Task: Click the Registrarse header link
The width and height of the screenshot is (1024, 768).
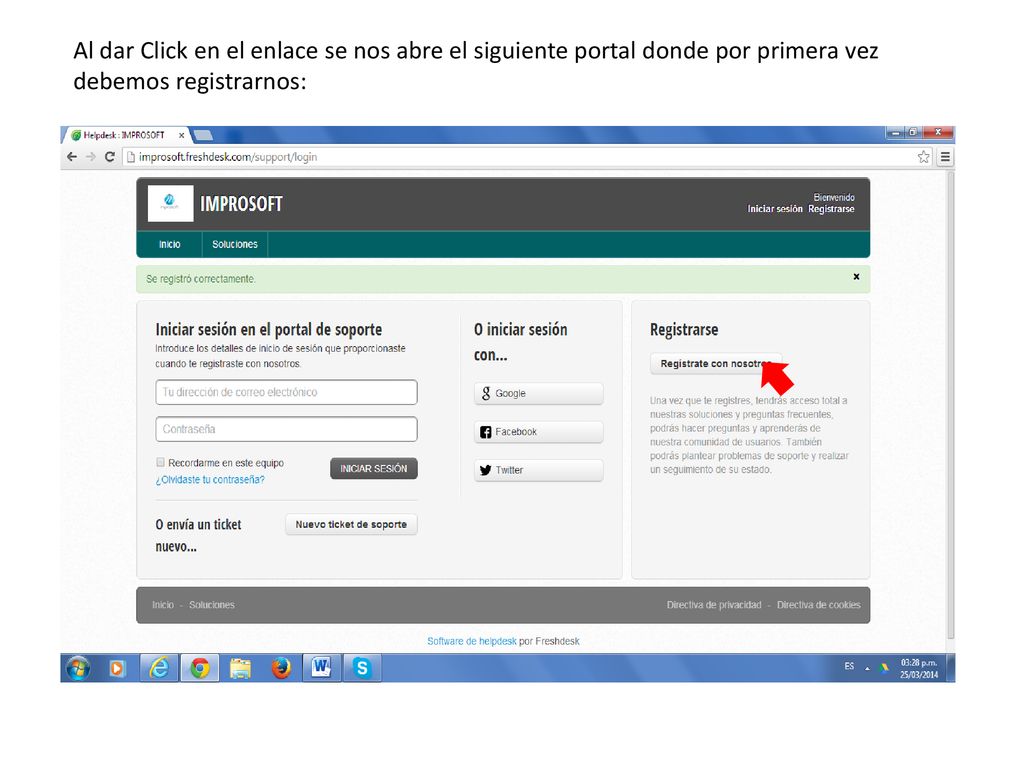Action: pyautogui.click(x=831, y=209)
